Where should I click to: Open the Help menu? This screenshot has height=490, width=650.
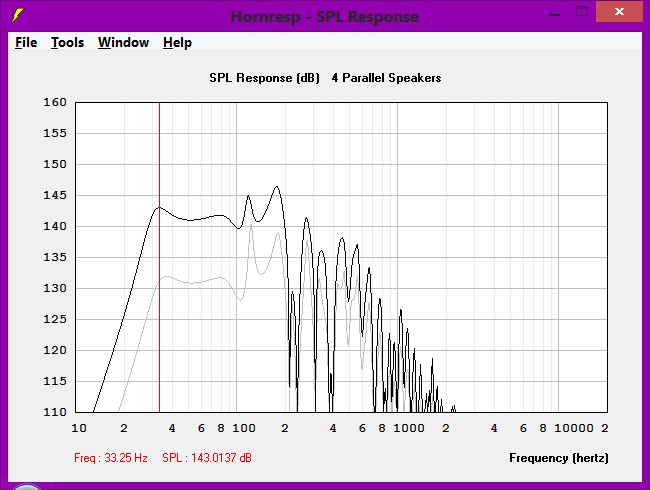tap(177, 42)
